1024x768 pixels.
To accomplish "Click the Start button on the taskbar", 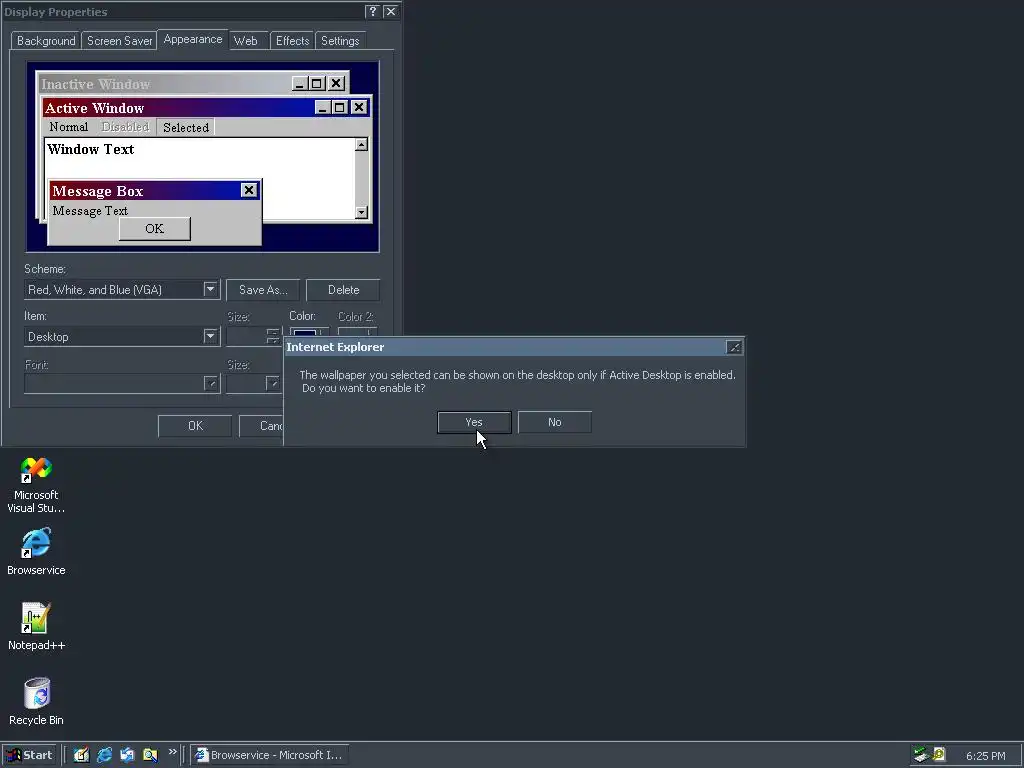I will tap(29, 755).
